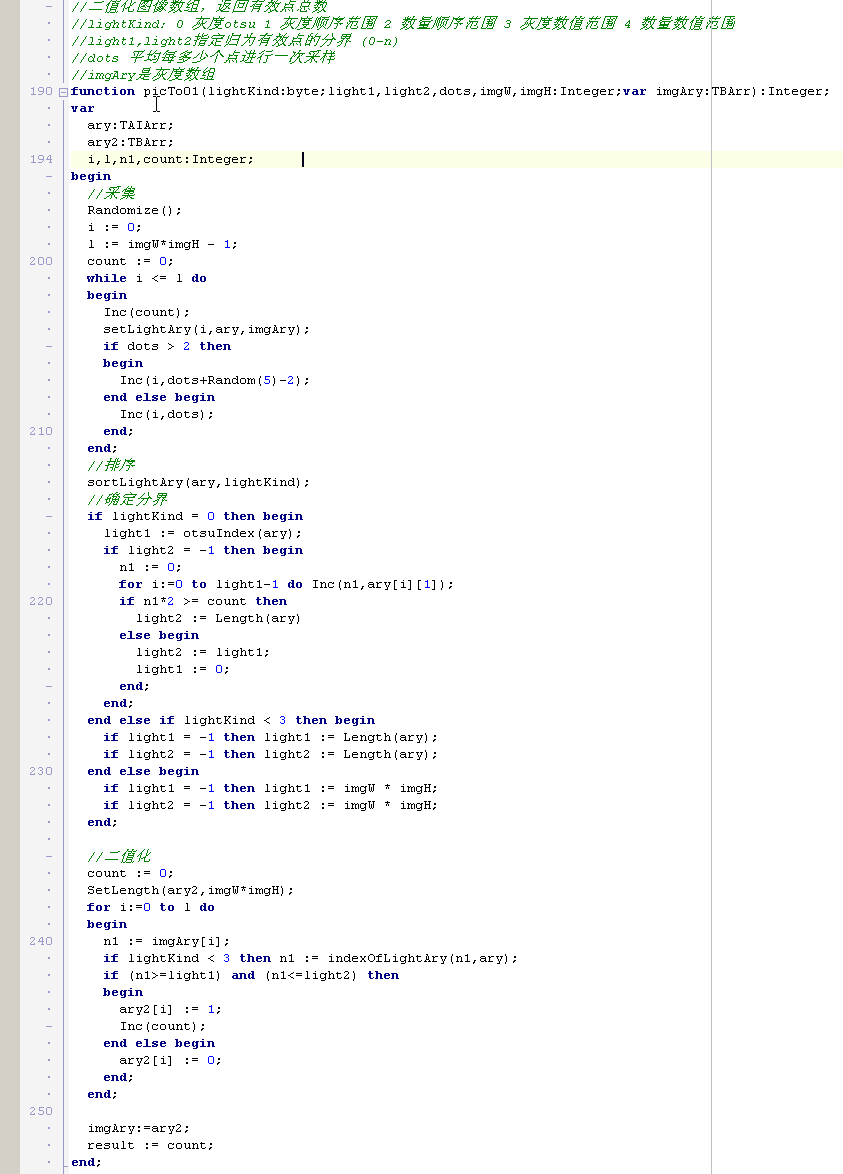Click 'if light1 = -1 then light1 := Length(ary);'

pos(271,737)
